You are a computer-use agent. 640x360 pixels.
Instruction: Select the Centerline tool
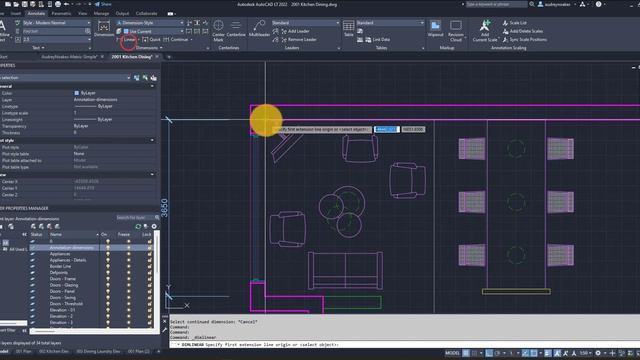coord(236,29)
